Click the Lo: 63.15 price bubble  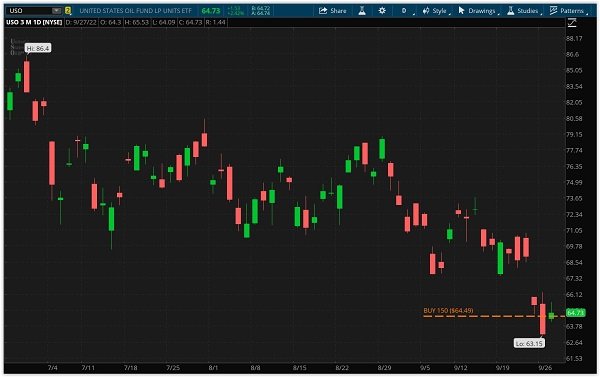(529, 343)
